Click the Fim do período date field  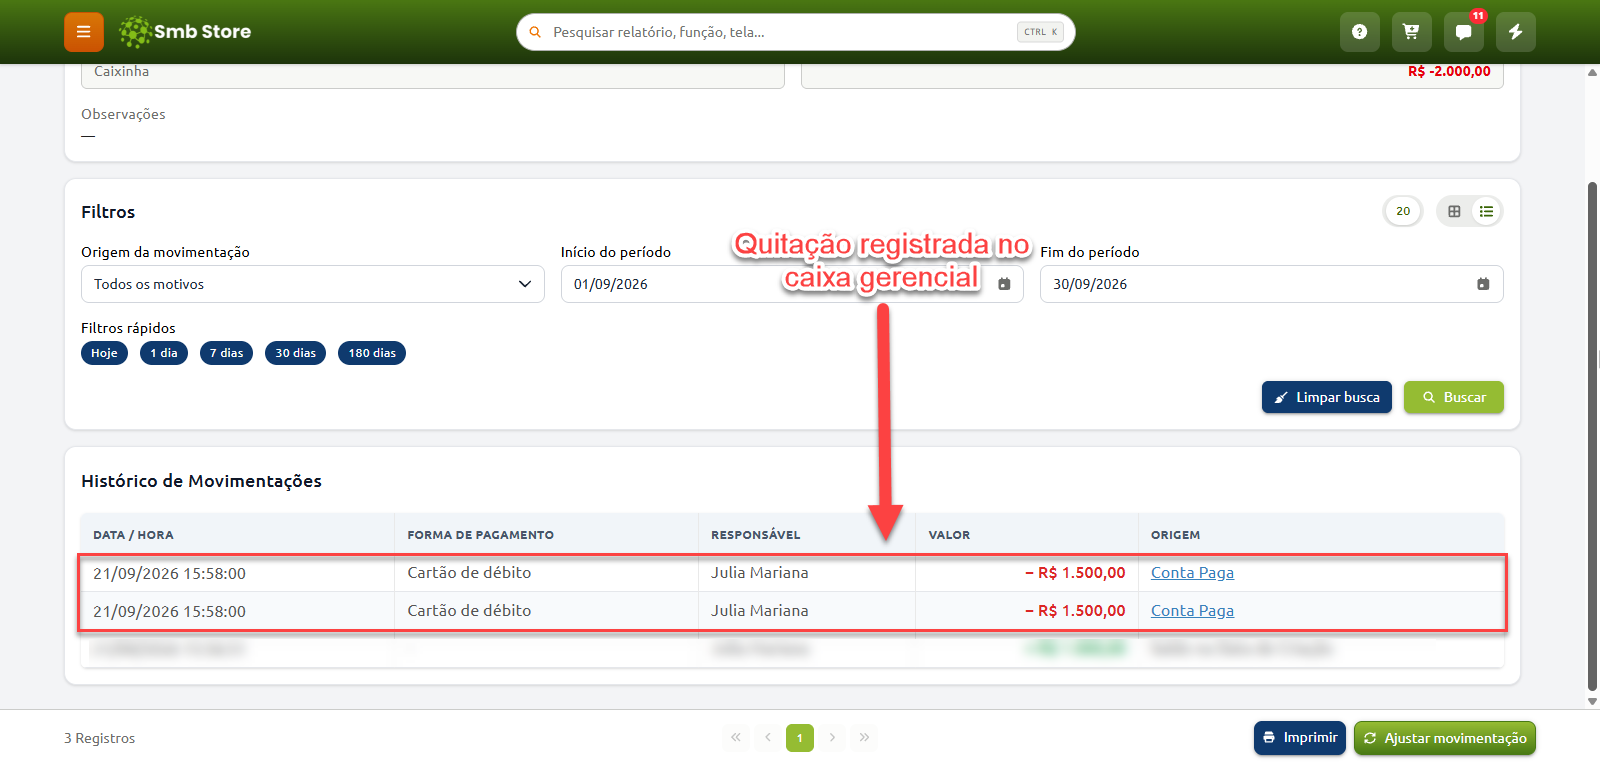coord(1272,284)
